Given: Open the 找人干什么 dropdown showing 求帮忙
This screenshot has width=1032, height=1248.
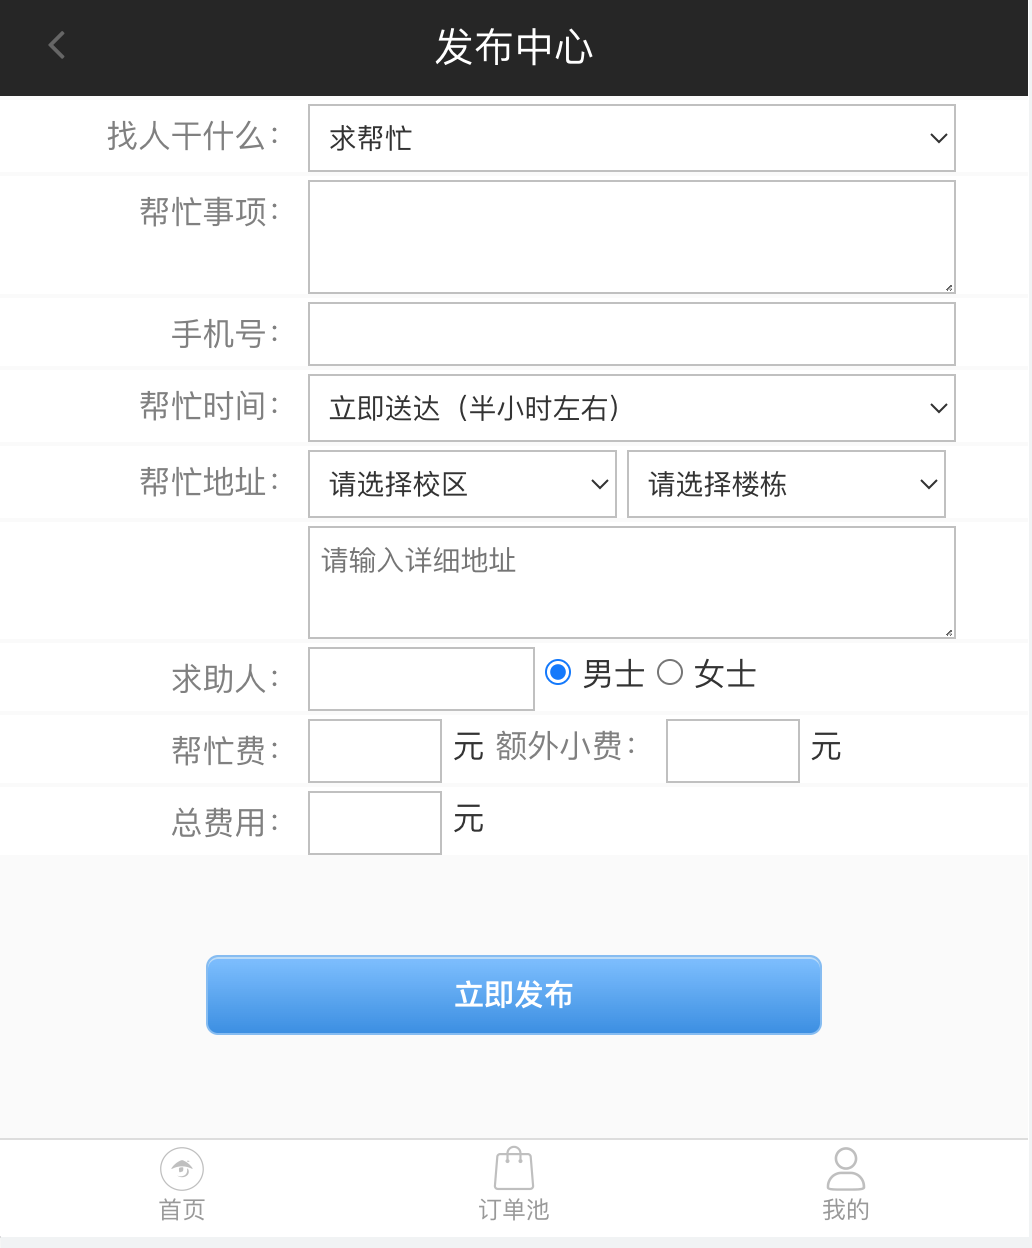Looking at the screenshot, I should pyautogui.click(x=632, y=138).
